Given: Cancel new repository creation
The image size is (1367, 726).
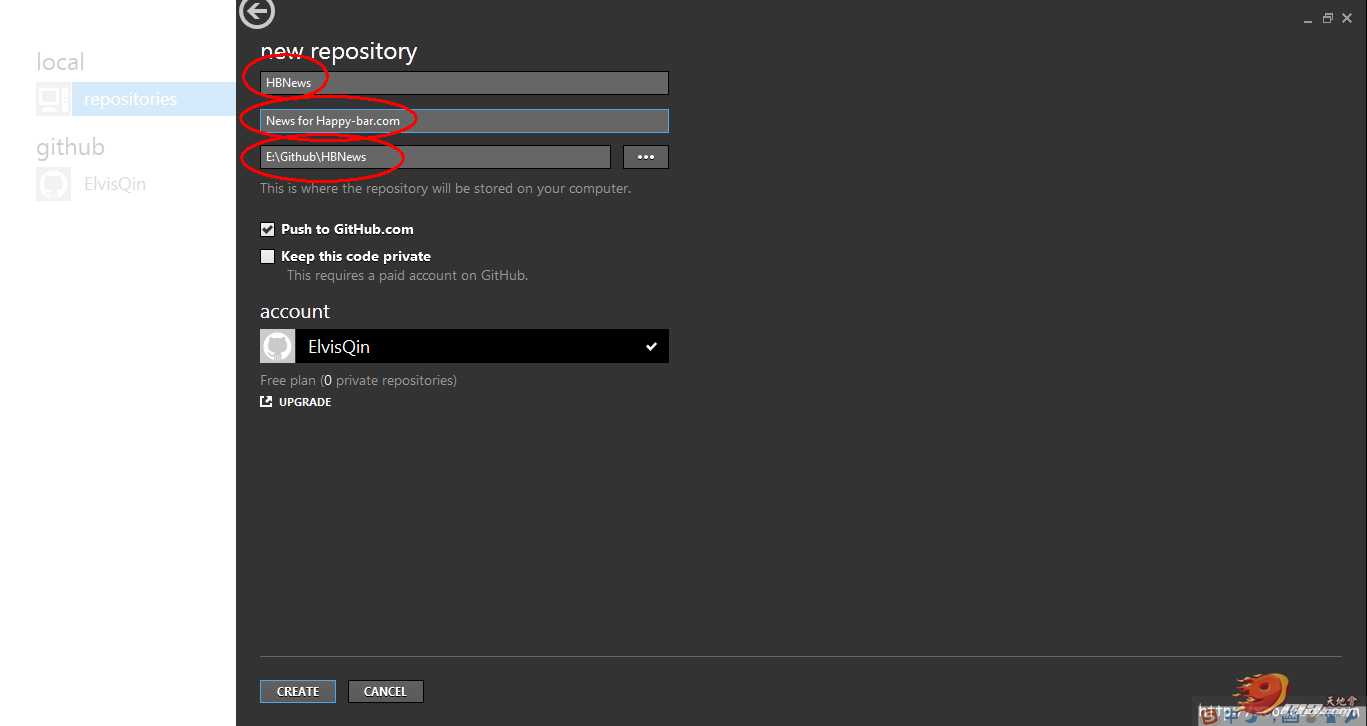Looking at the screenshot, I should pos(385,691).
